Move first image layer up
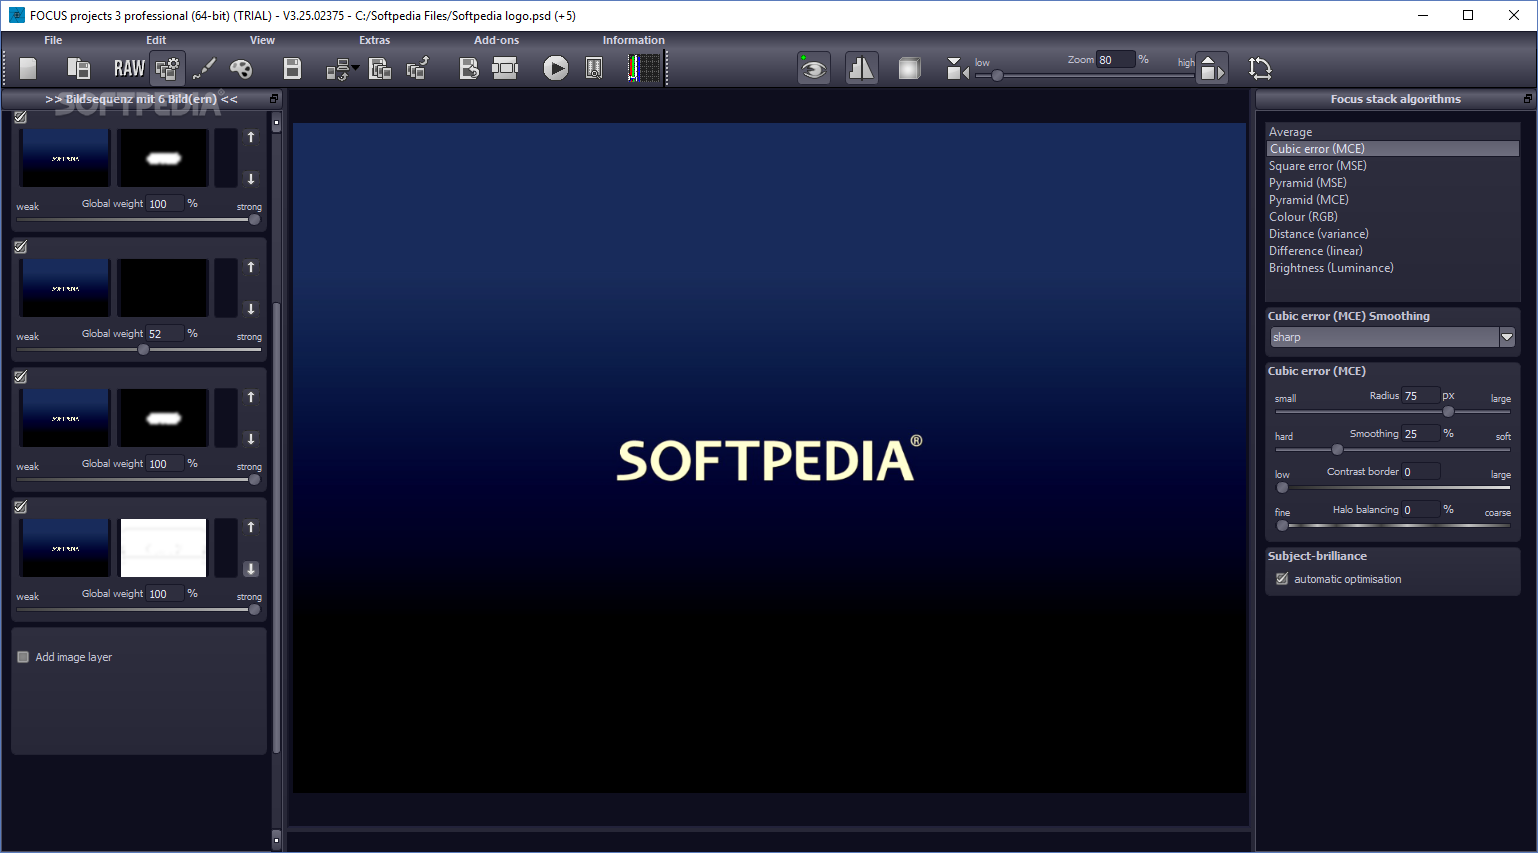The image size is (1538, 853). [251, 137]
